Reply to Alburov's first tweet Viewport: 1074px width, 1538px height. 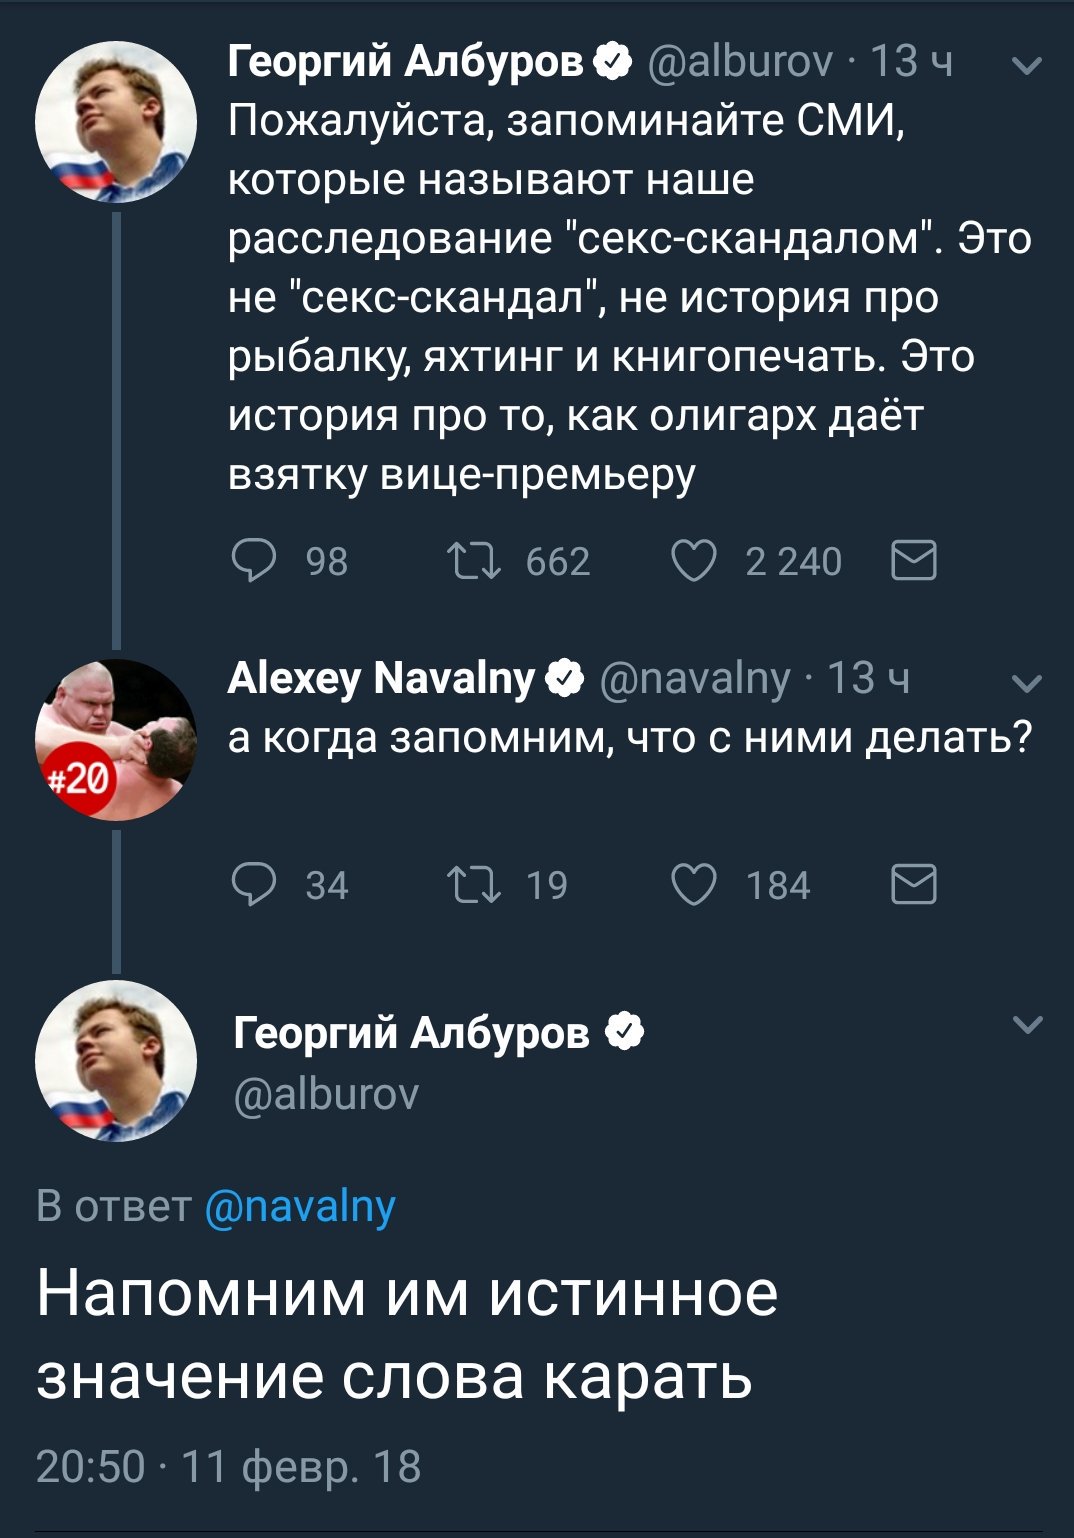[x=254, y=561]
